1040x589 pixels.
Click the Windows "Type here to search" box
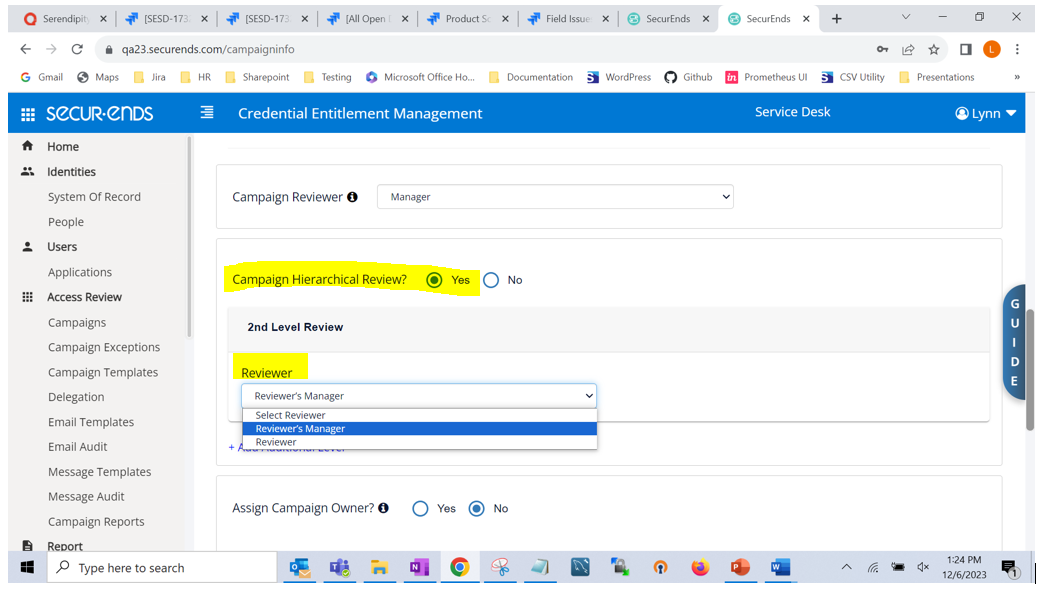(x=160, y=567)
